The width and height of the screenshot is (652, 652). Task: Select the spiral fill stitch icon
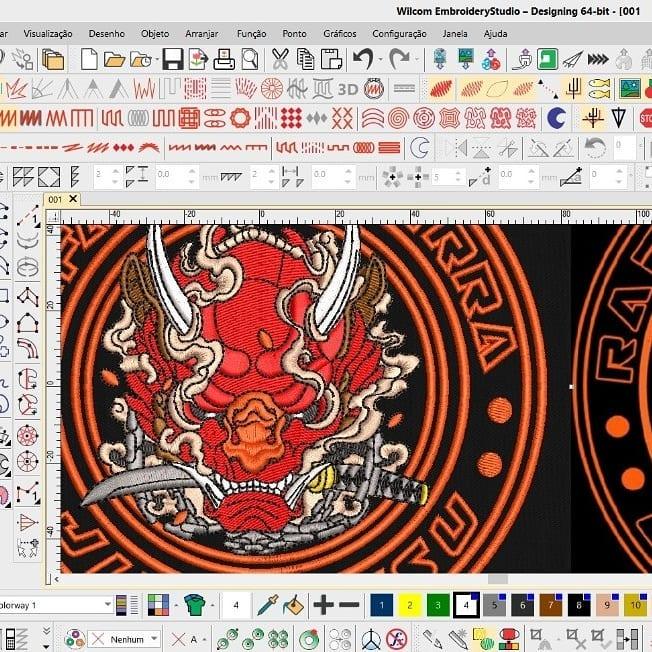click(x=398, y=118)
